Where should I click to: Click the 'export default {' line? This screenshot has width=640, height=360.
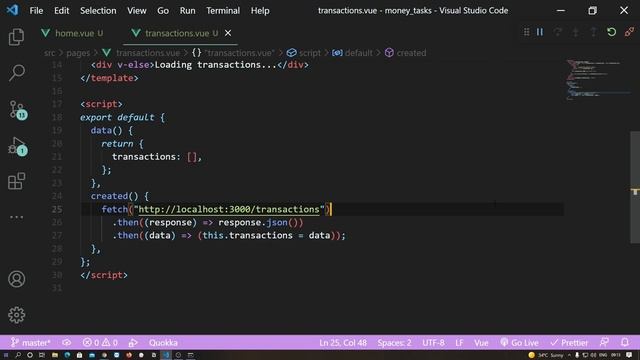[x=122, y=118]
